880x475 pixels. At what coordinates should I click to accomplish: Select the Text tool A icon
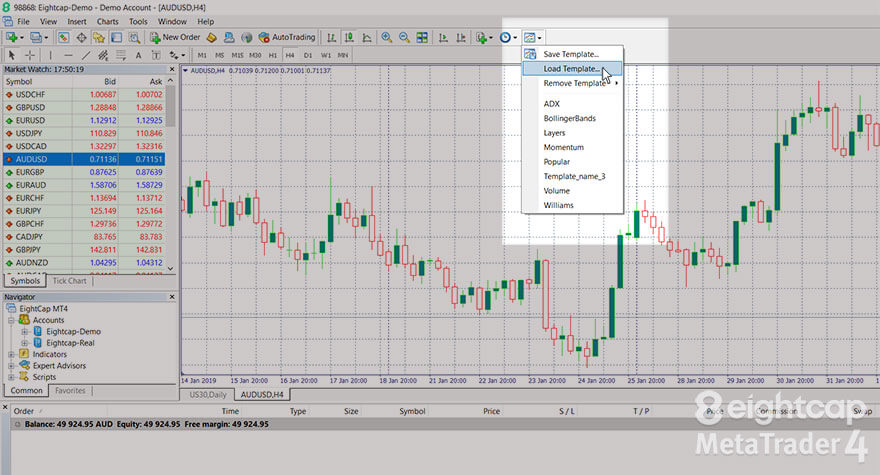click(x=138, y=55)
